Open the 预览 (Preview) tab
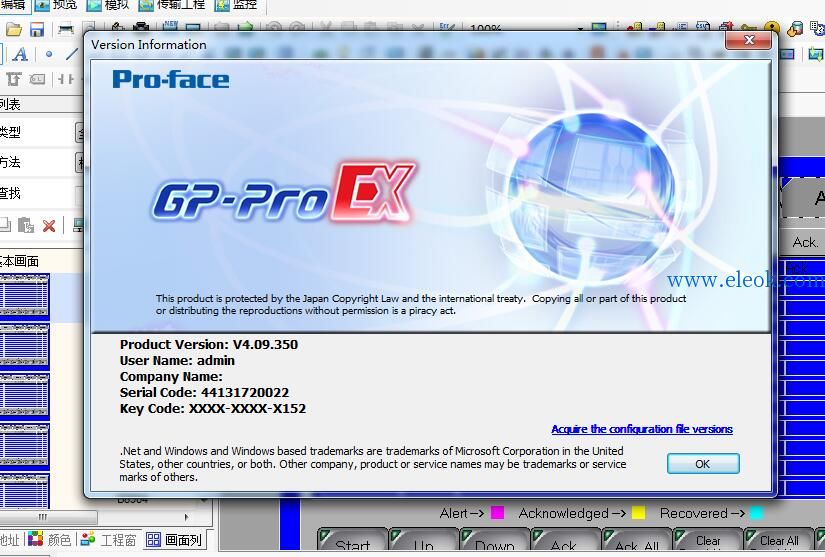Screen dimensions: 825x557 pos(56,5)
